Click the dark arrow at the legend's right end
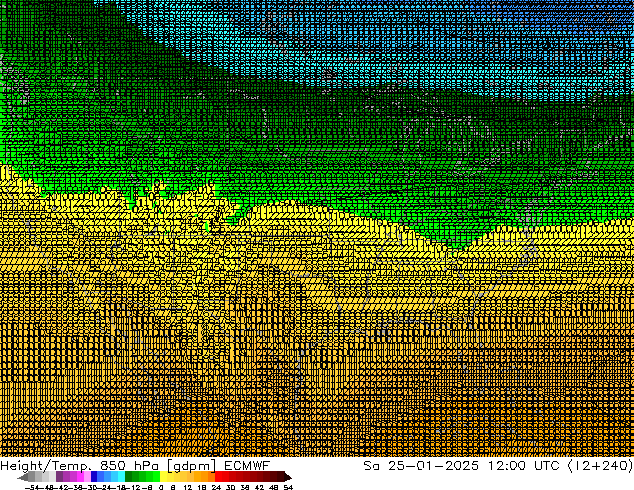The image size is (634, 490). [288, 477]
